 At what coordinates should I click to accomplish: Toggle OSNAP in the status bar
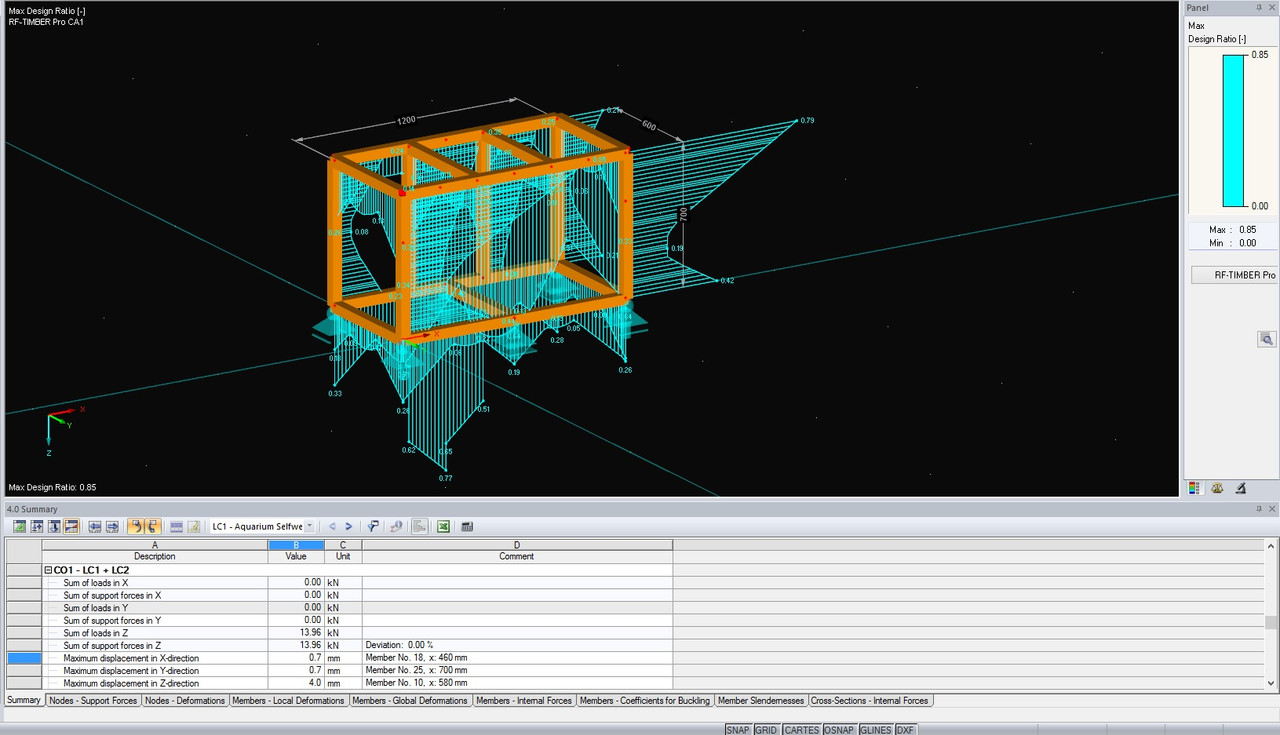pos(838,730)
